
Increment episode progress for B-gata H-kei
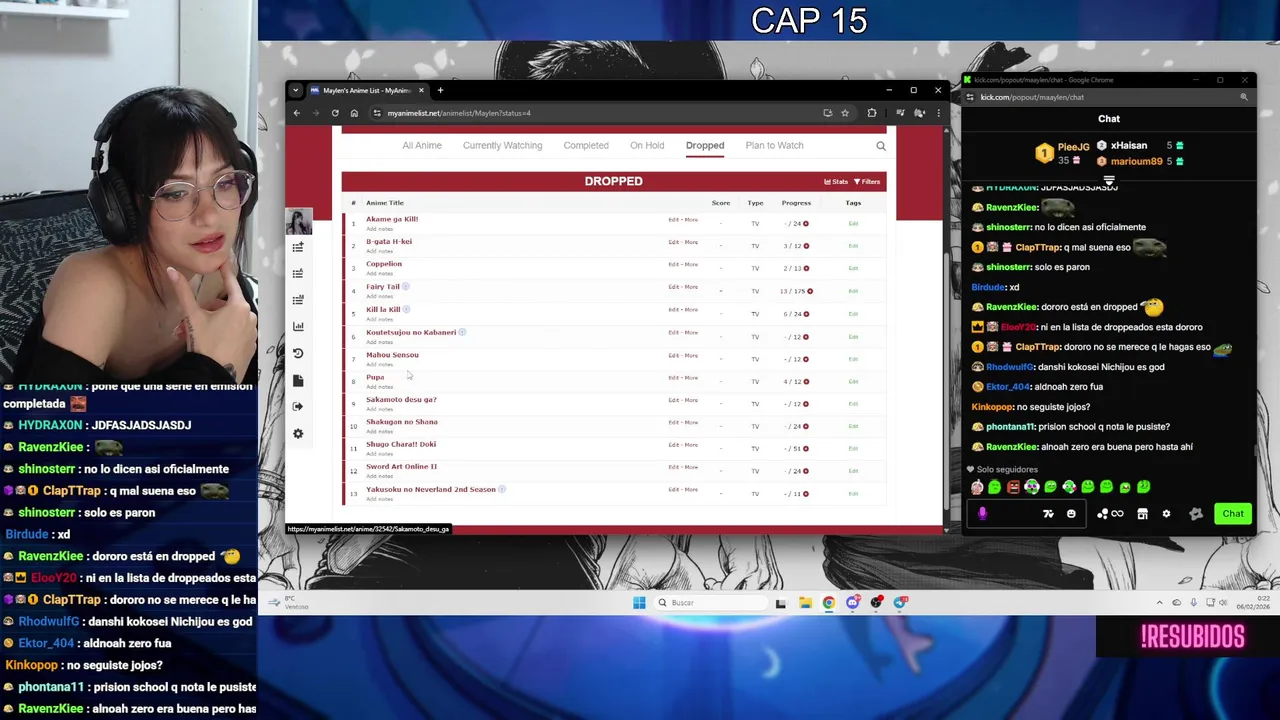[806, 246]
